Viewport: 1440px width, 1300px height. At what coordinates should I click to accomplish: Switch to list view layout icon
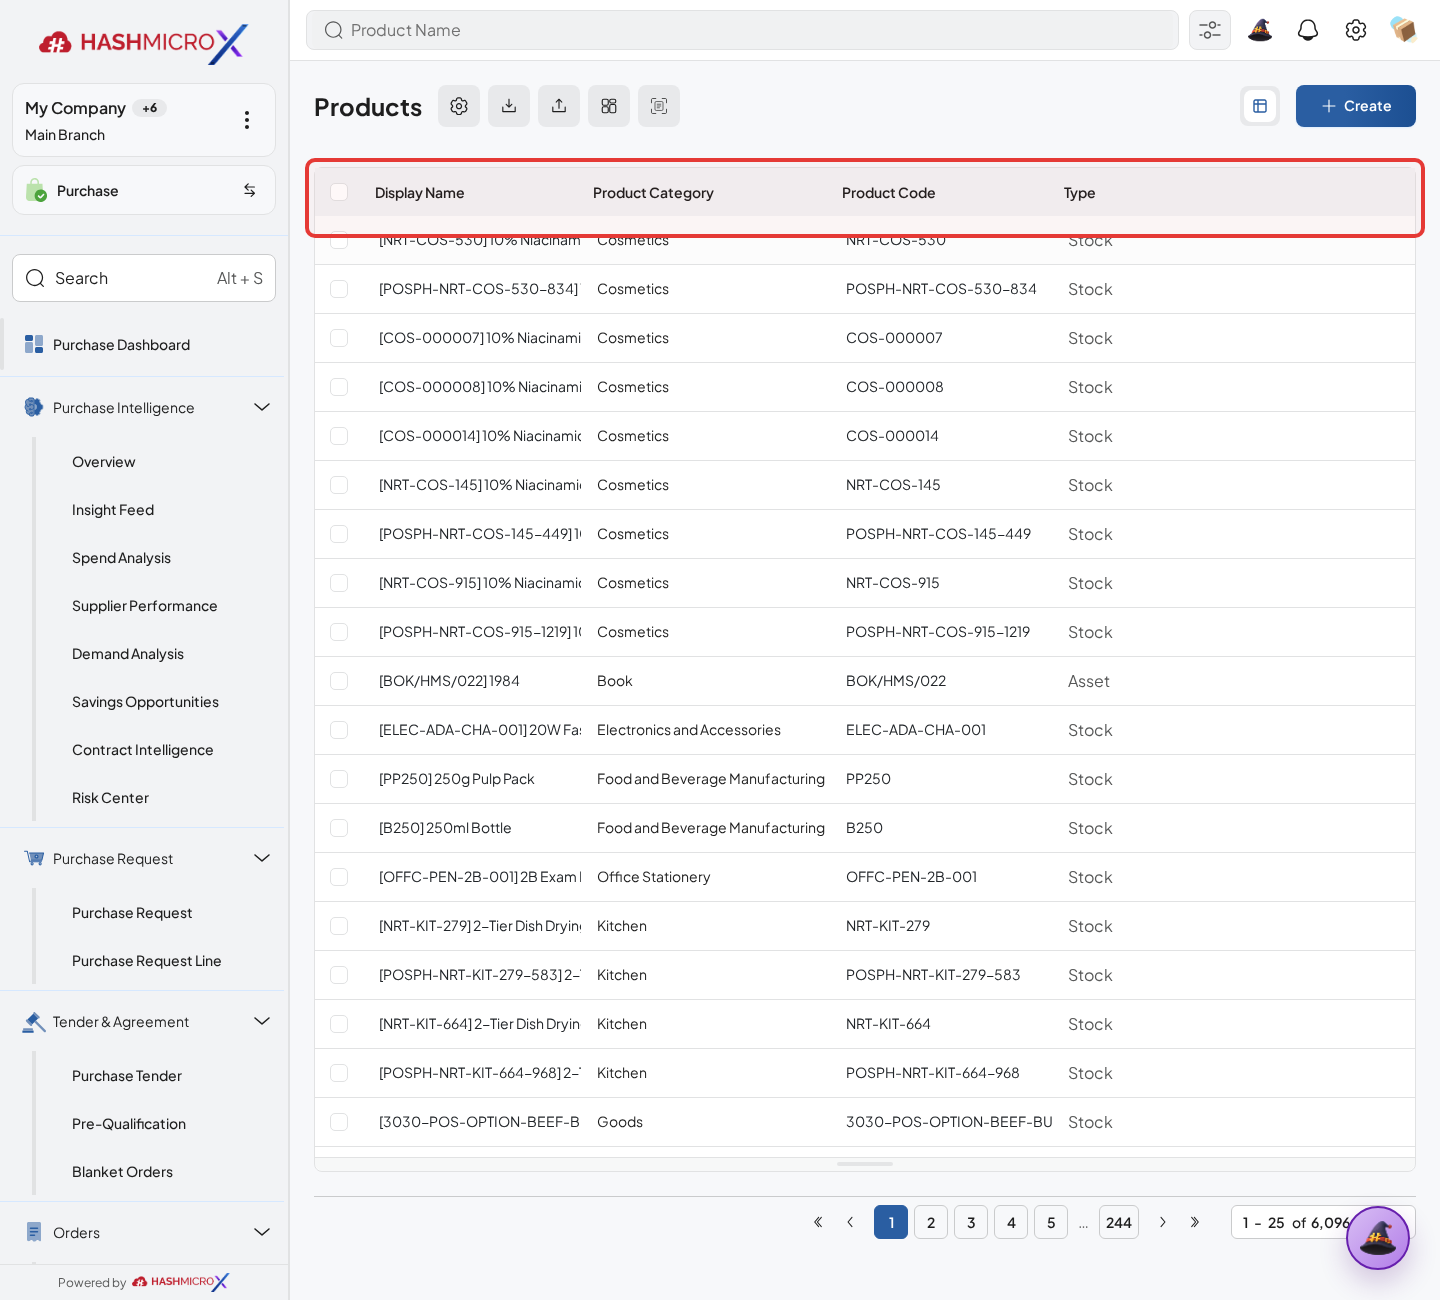[1260, 106]
